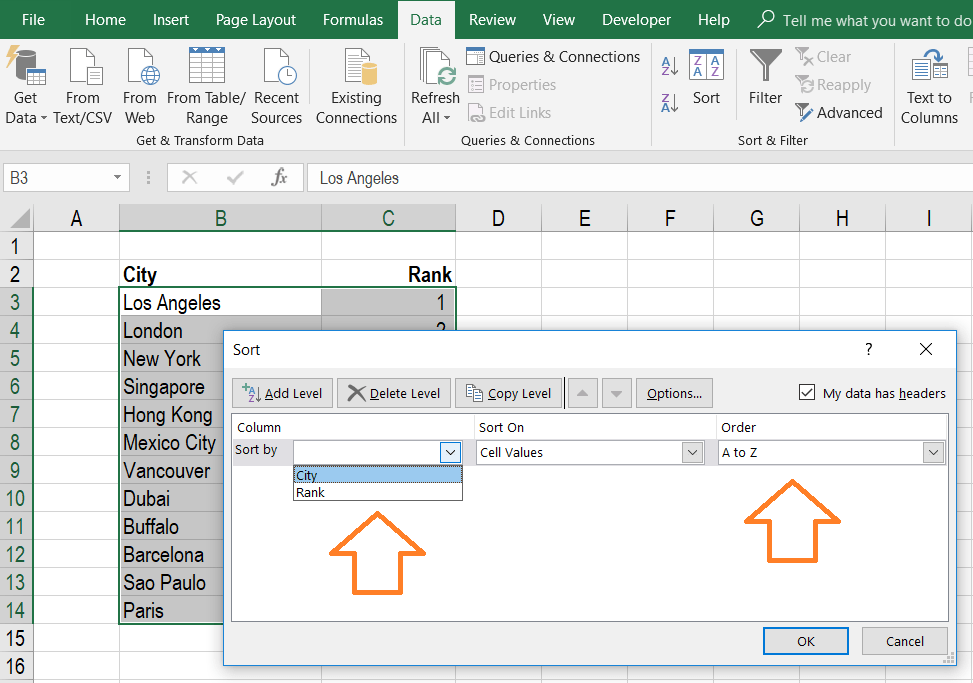Click the Clear filter command
The image size is (973, 683).
823,56
